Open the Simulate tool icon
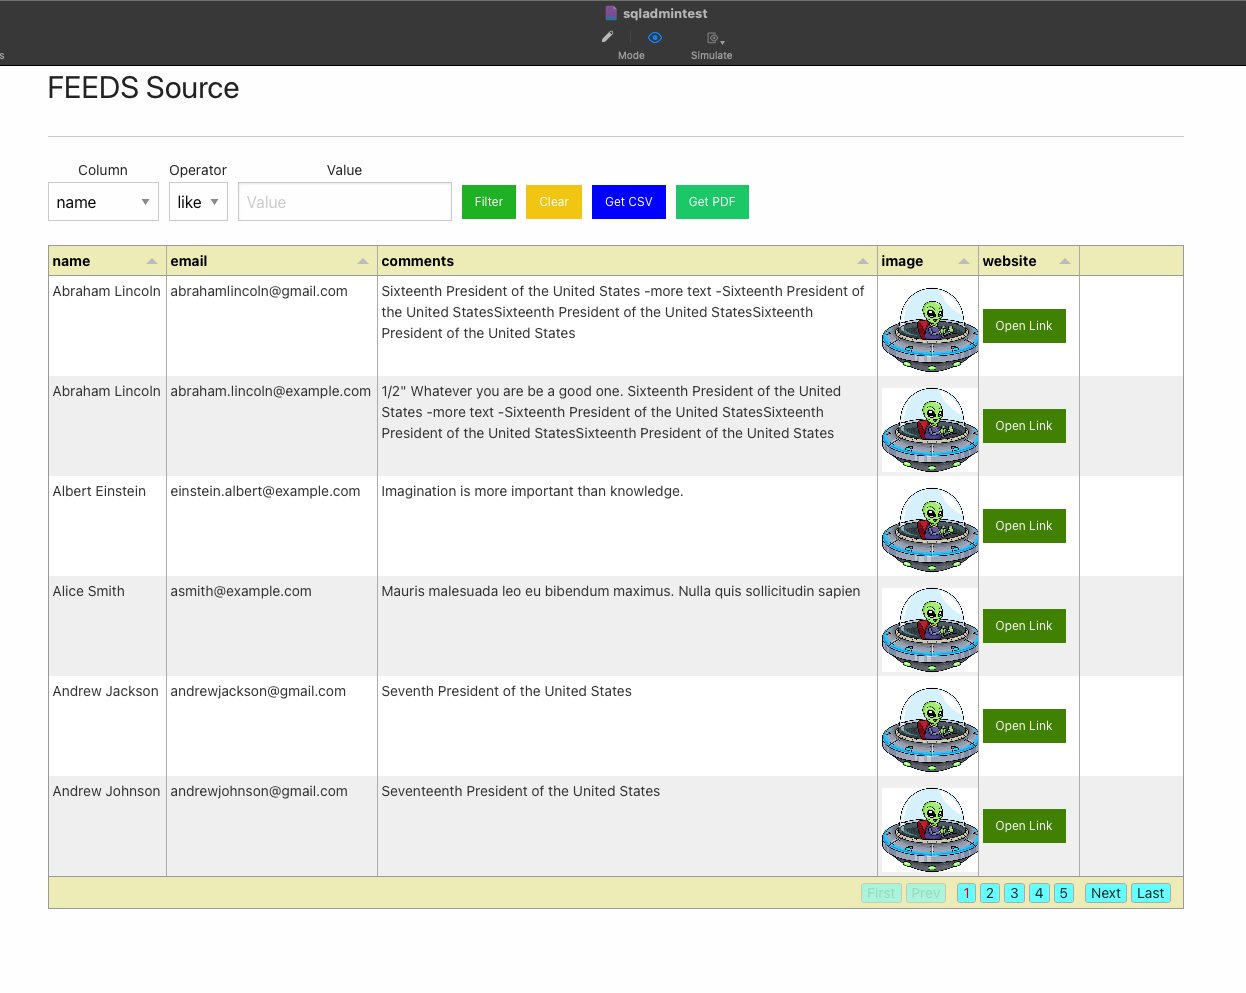Viewport: 1246px width, 993px height. click(710, 37)
